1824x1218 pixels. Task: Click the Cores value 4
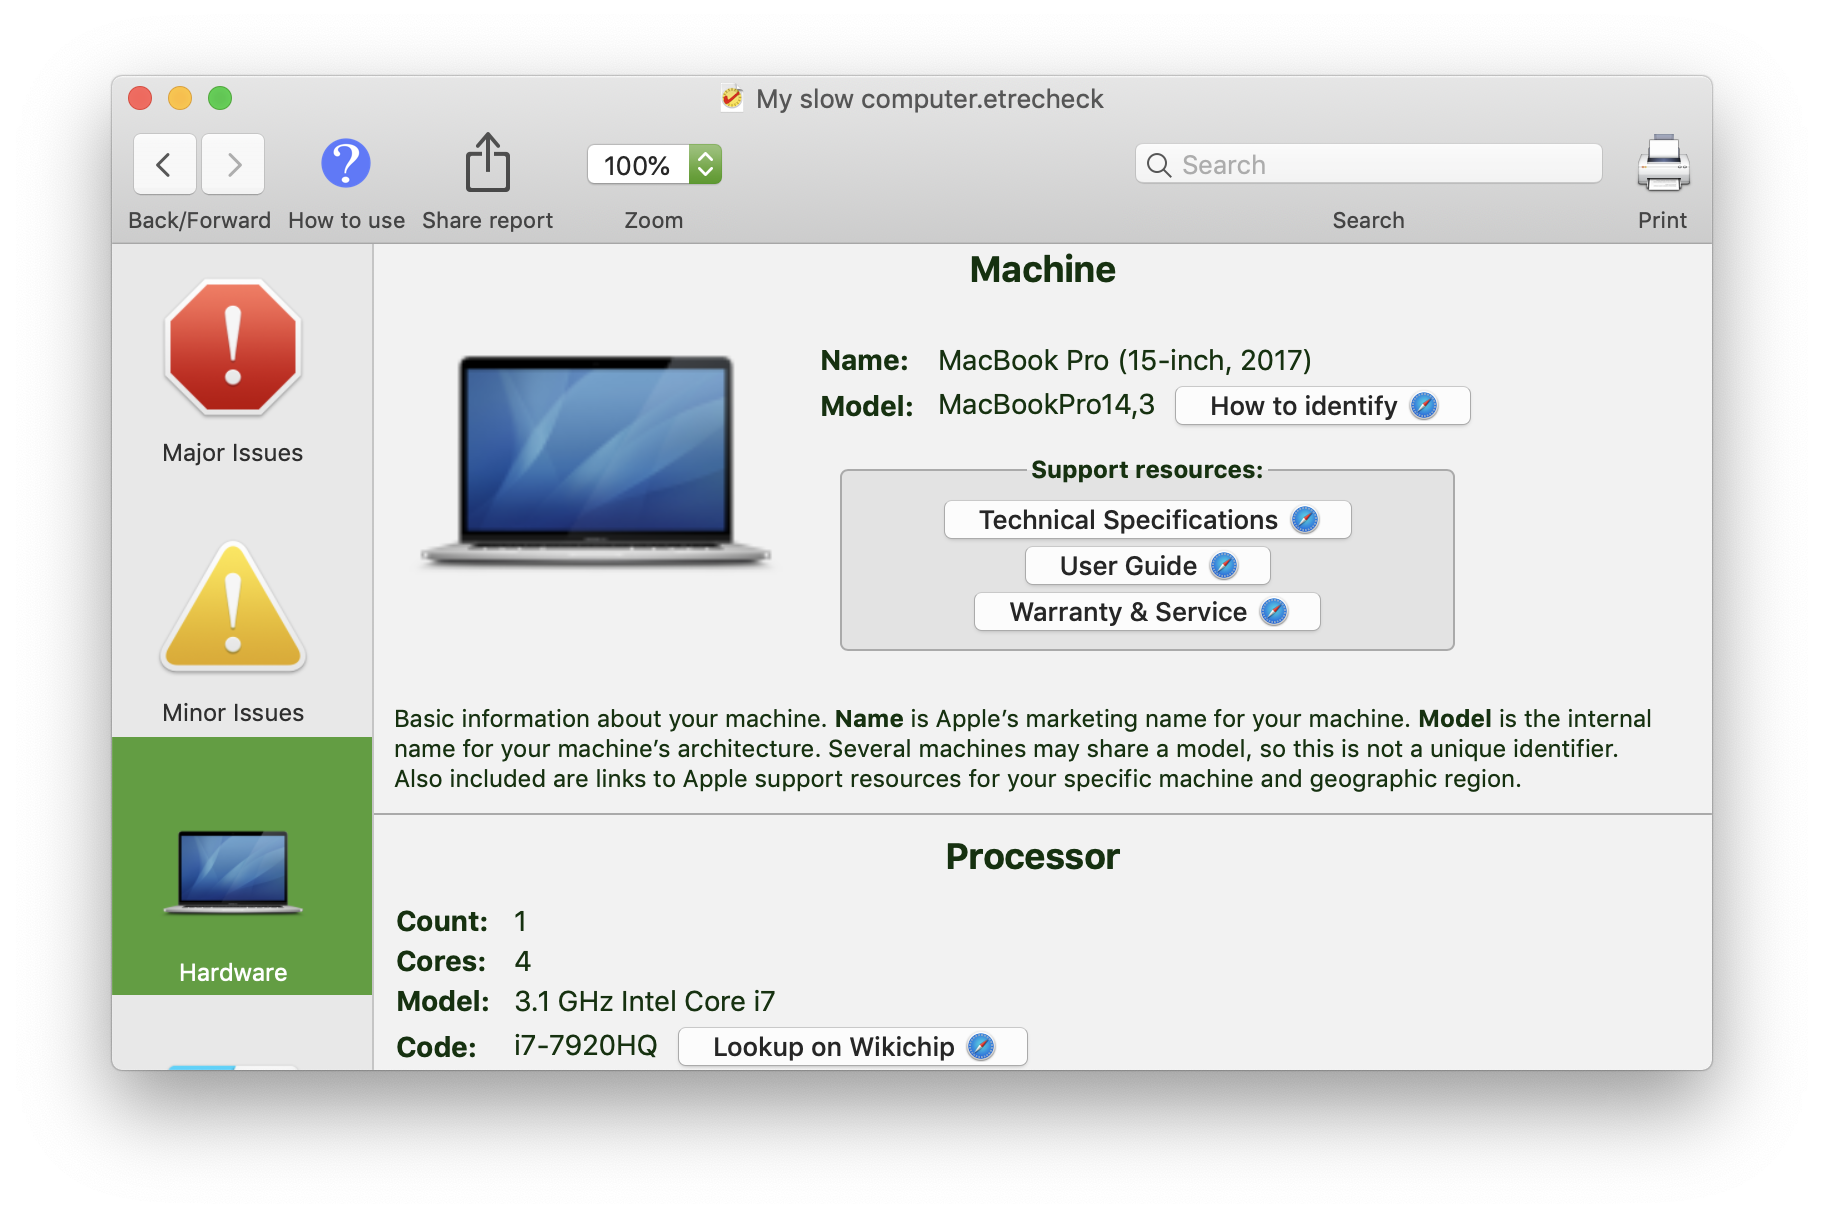point(522,961)
